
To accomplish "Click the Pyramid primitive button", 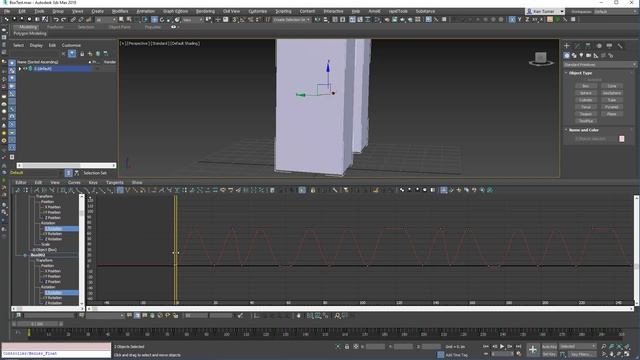I will click(x=611, y=107).
